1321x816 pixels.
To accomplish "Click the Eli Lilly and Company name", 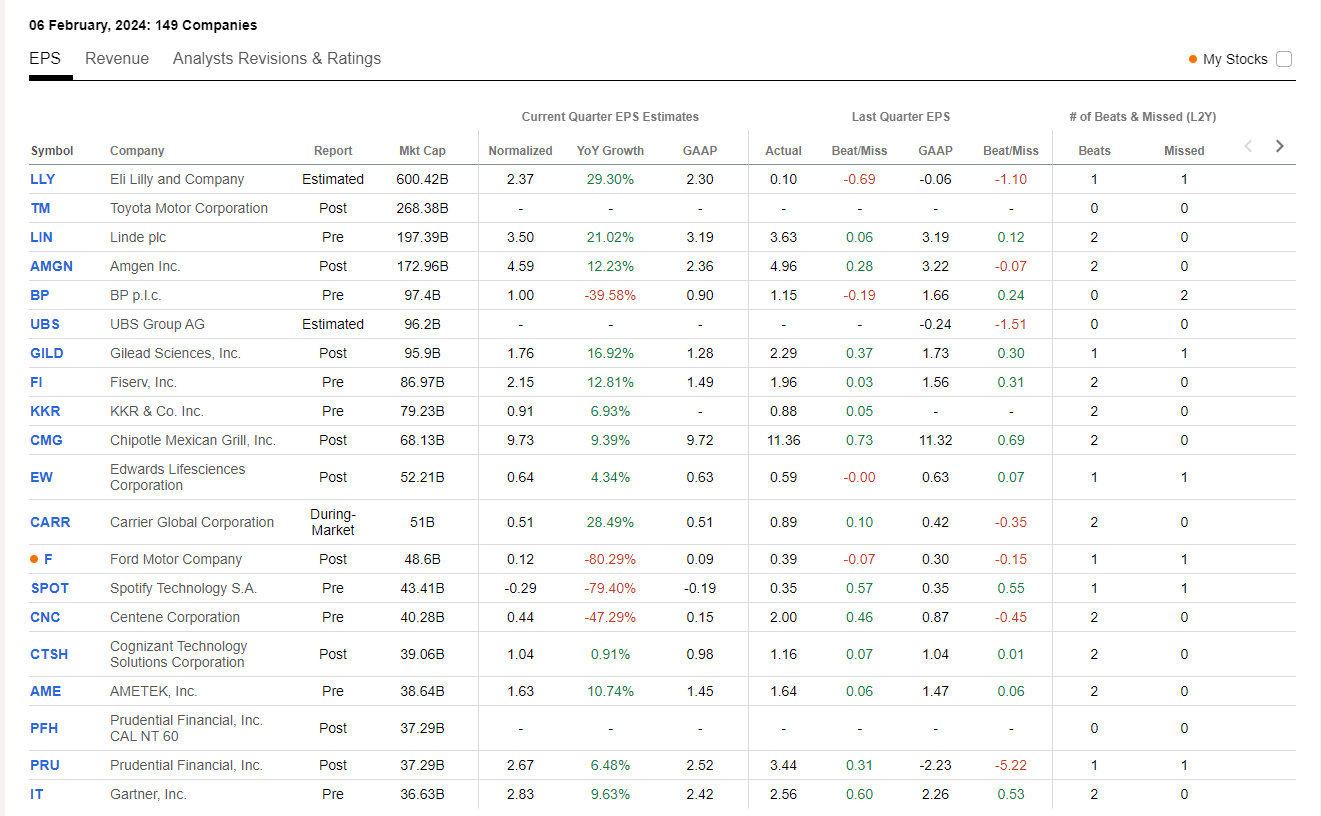I will (x=177, y=179).
